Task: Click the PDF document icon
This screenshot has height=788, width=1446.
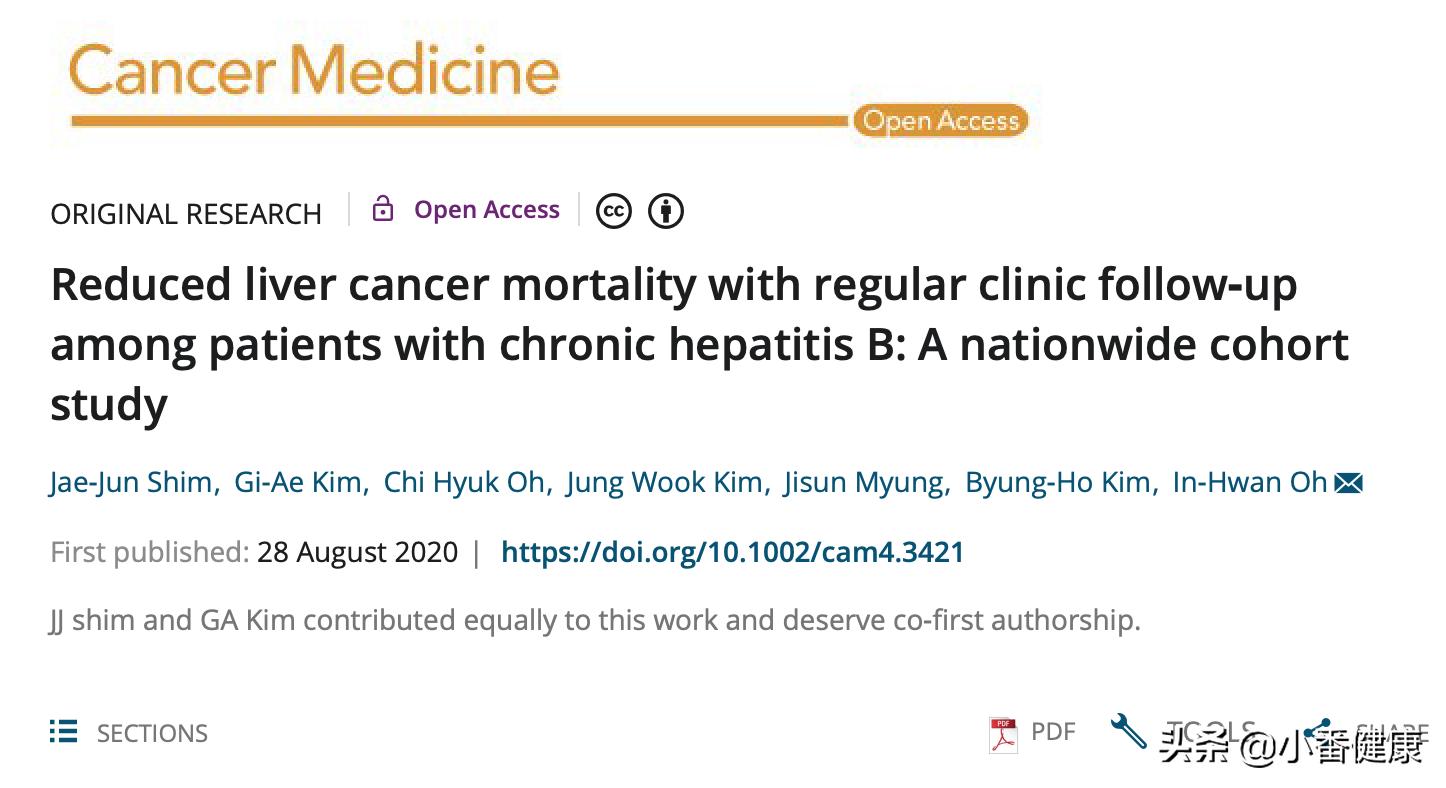Action: click(1002, 734)
